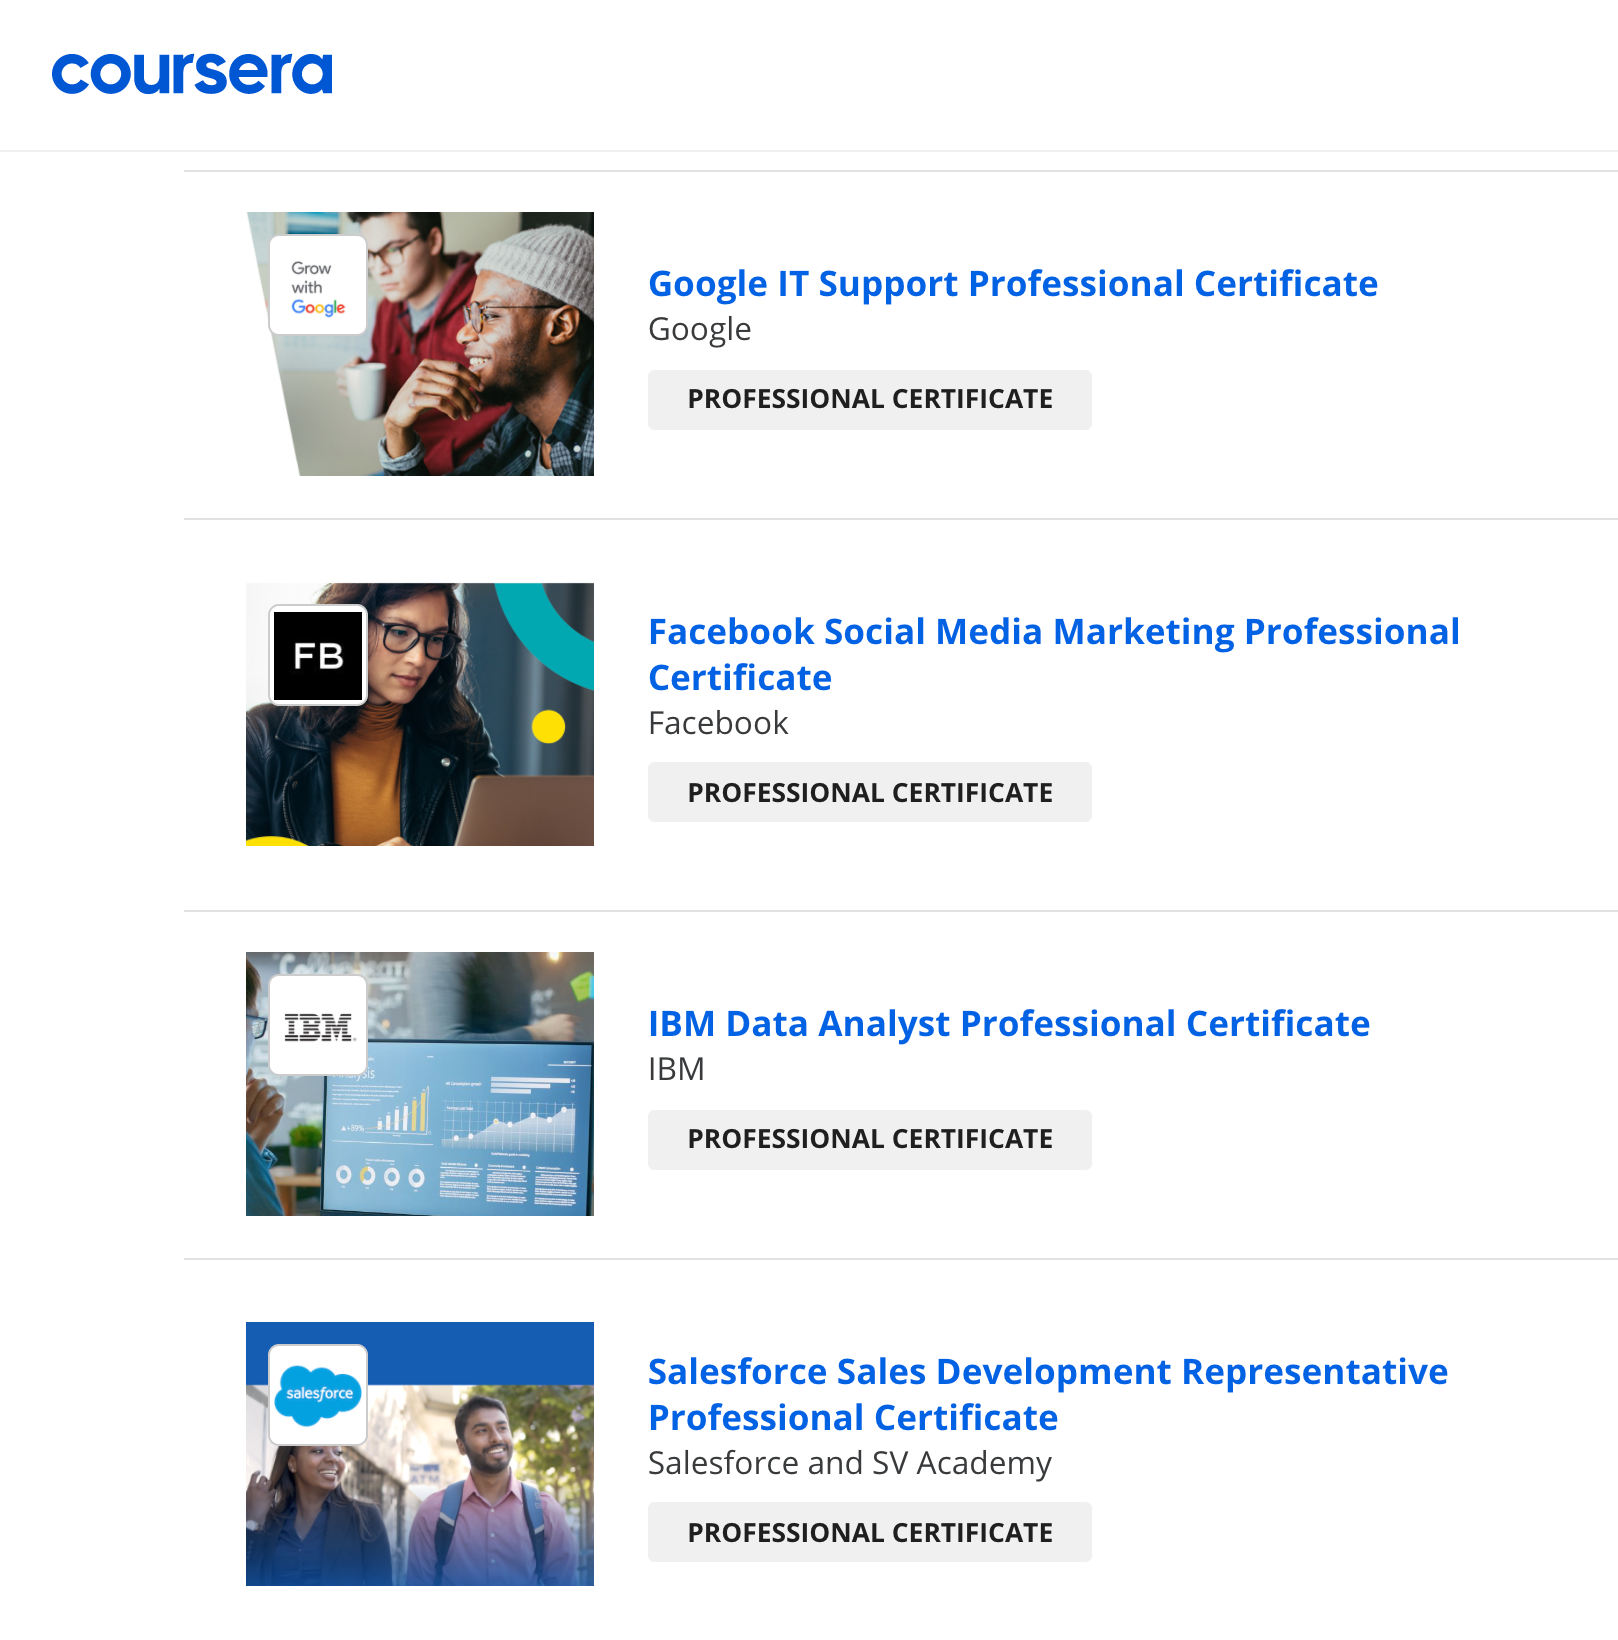Screen dimensions: 1618x1640
Task: Click the Coursera logo in the header
Action: 192,74
